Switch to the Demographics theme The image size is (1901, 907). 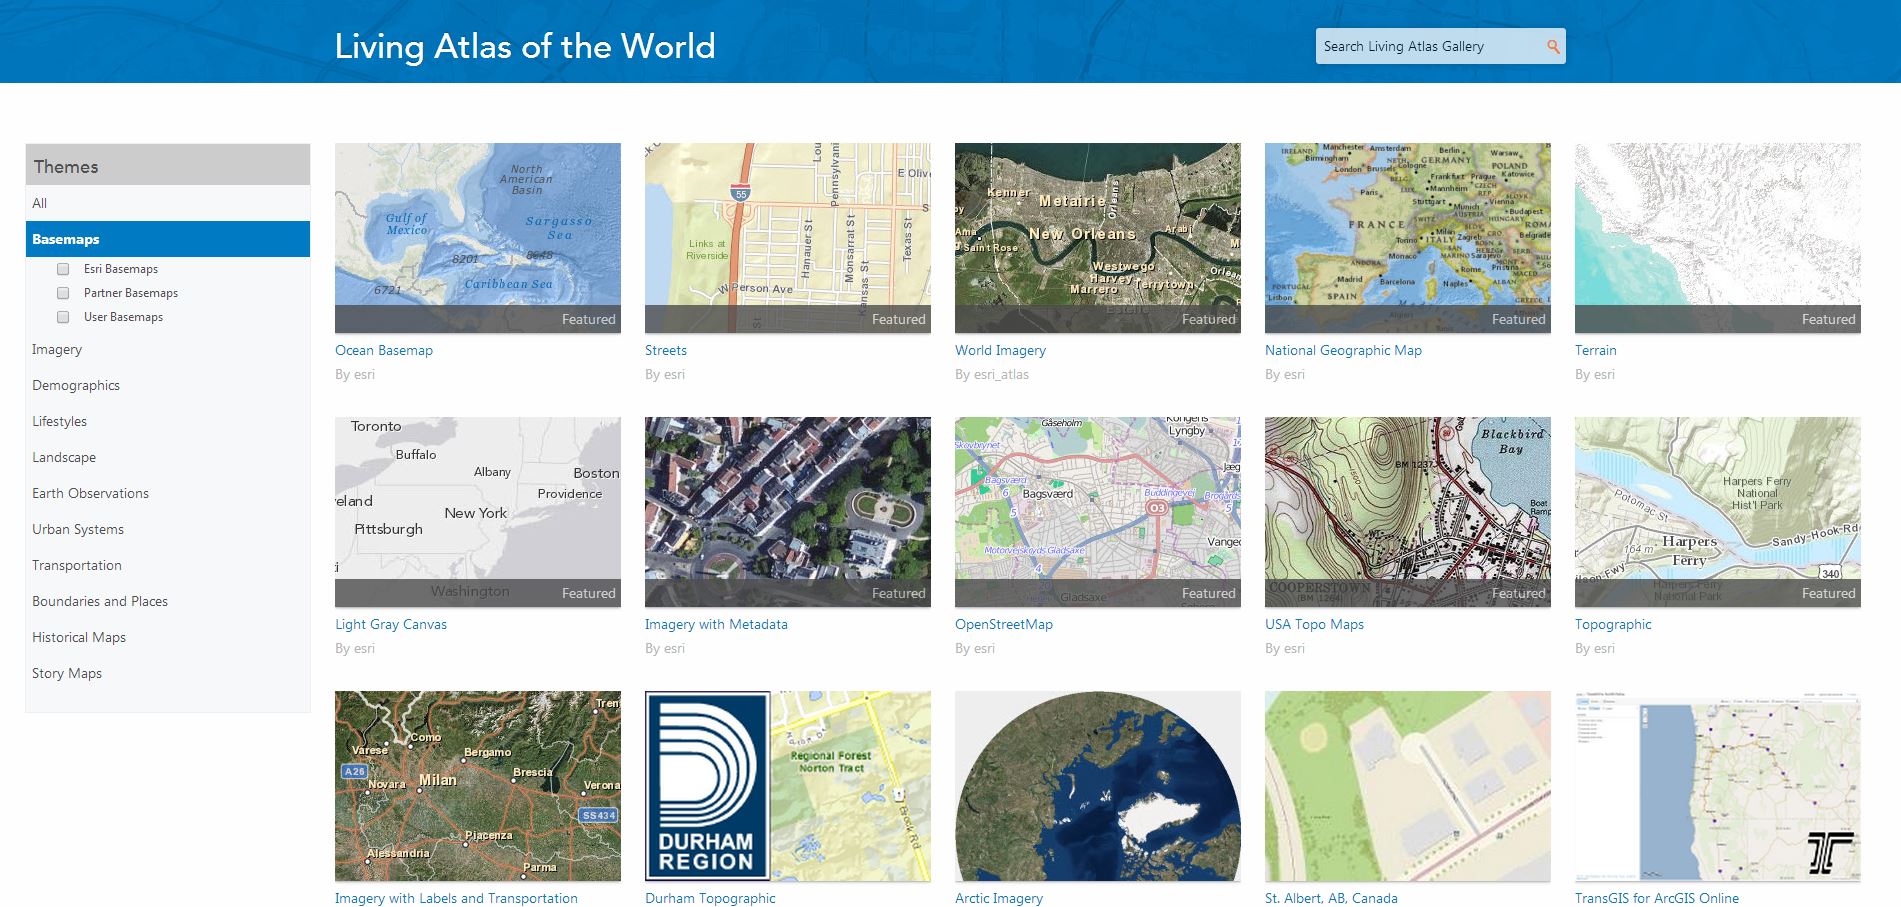(x=76, y=385)
